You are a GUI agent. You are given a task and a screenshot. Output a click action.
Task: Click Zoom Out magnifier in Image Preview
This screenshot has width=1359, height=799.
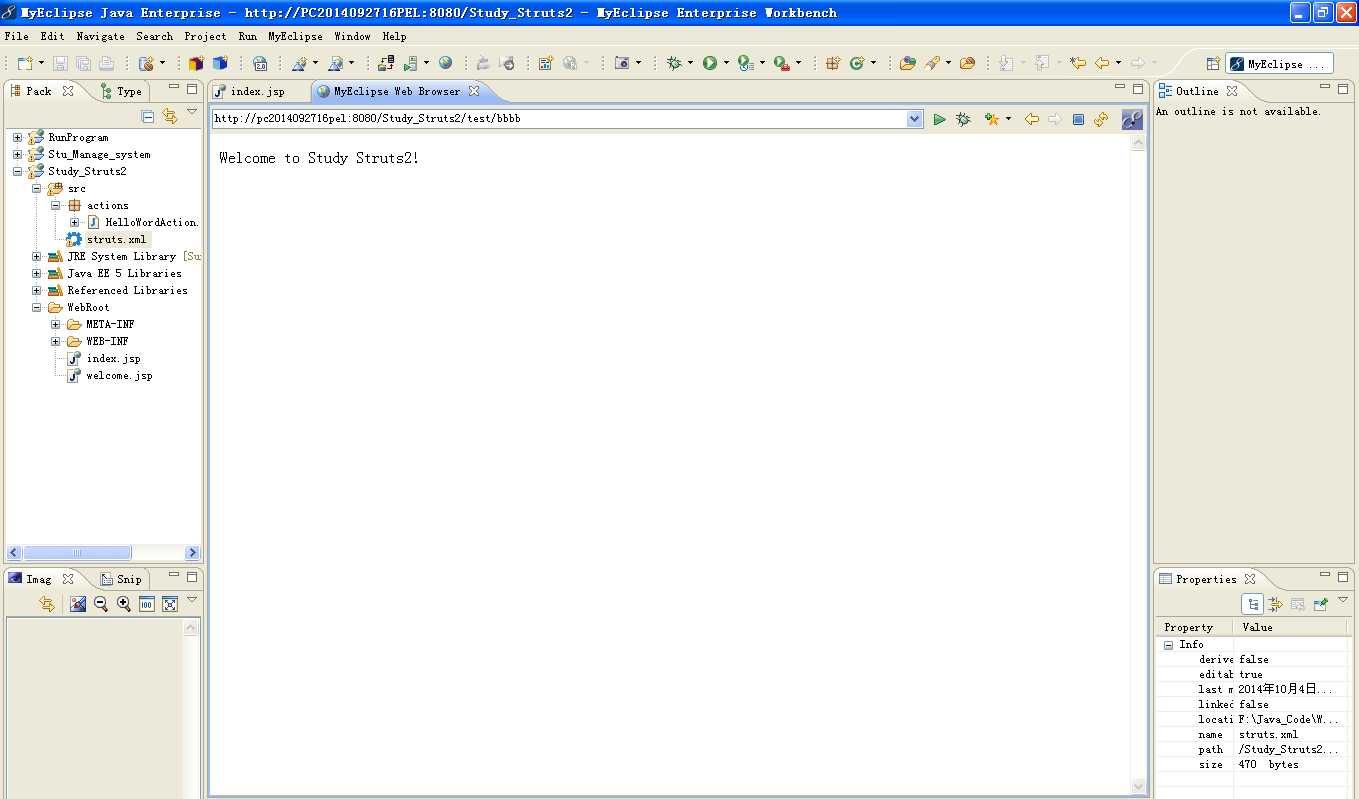(x=101, y=604)
